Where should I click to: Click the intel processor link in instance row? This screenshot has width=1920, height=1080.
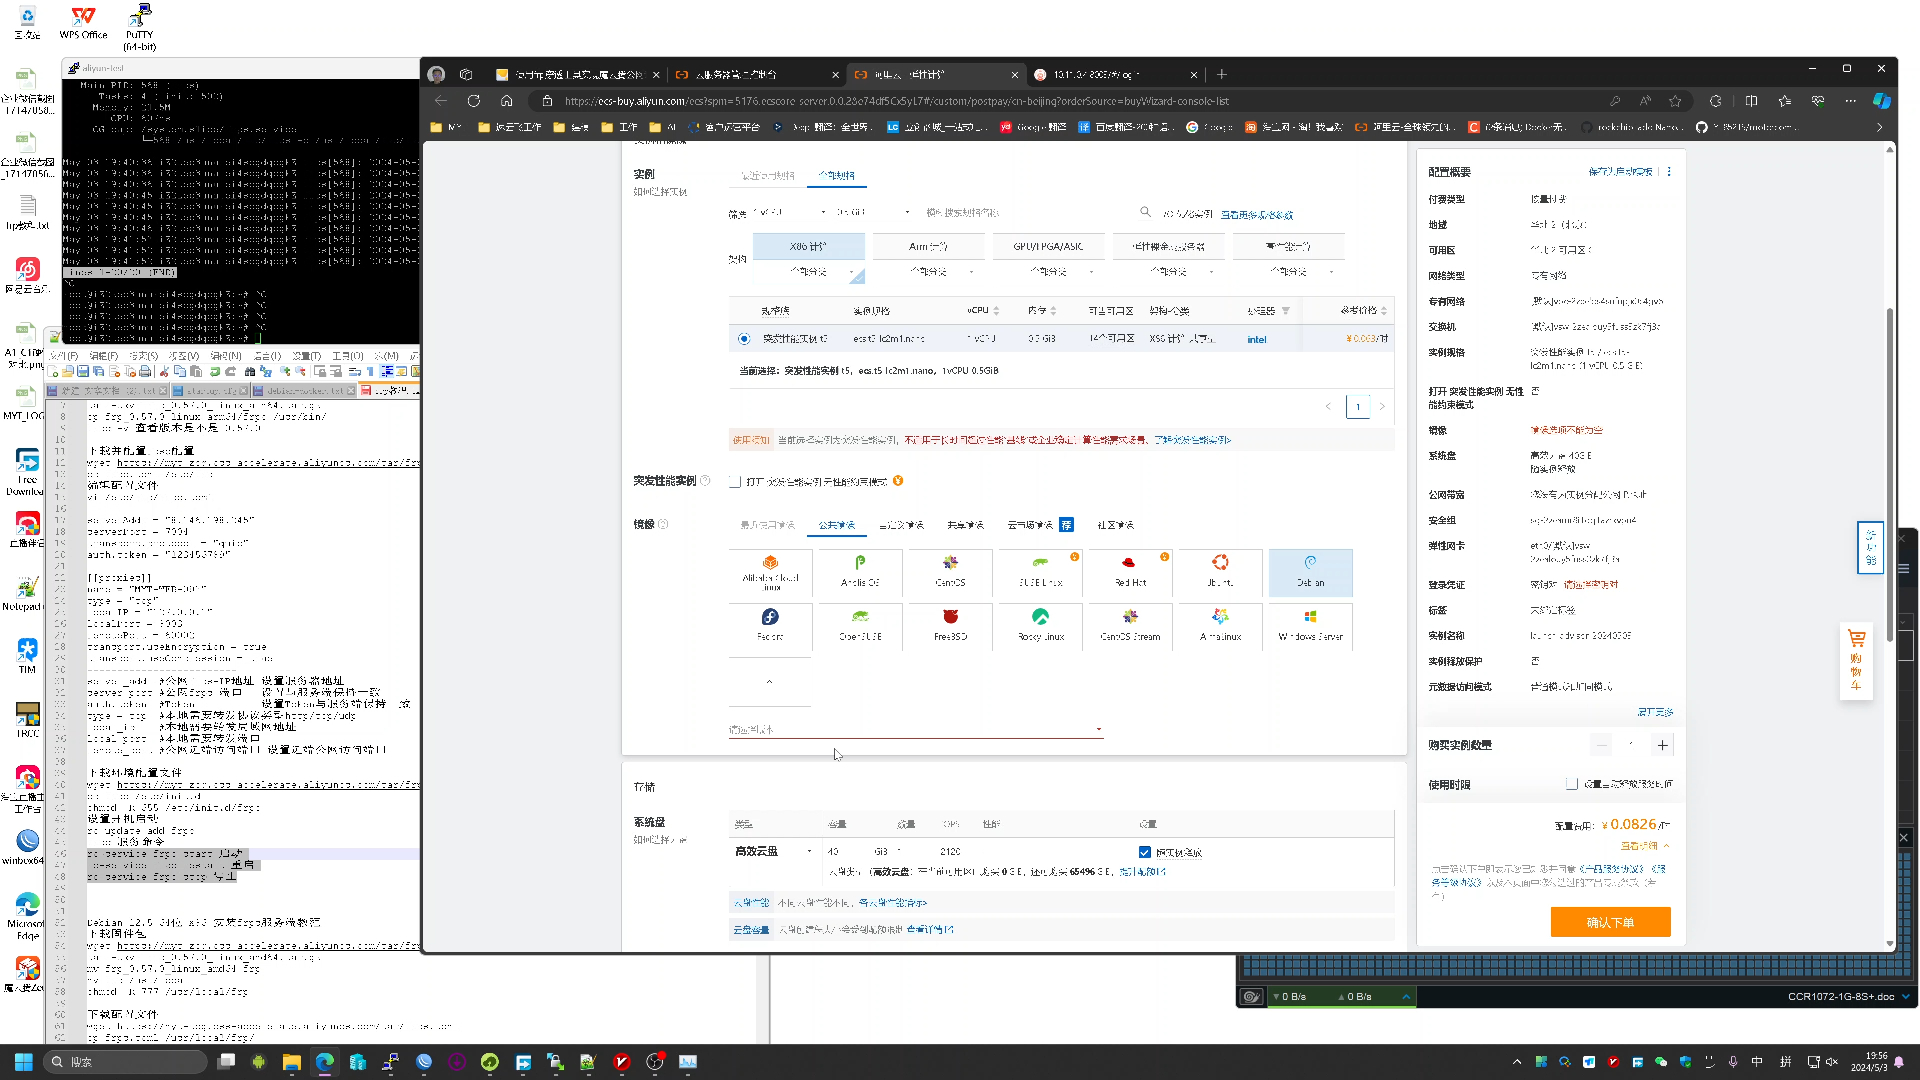pos(1257,340)
